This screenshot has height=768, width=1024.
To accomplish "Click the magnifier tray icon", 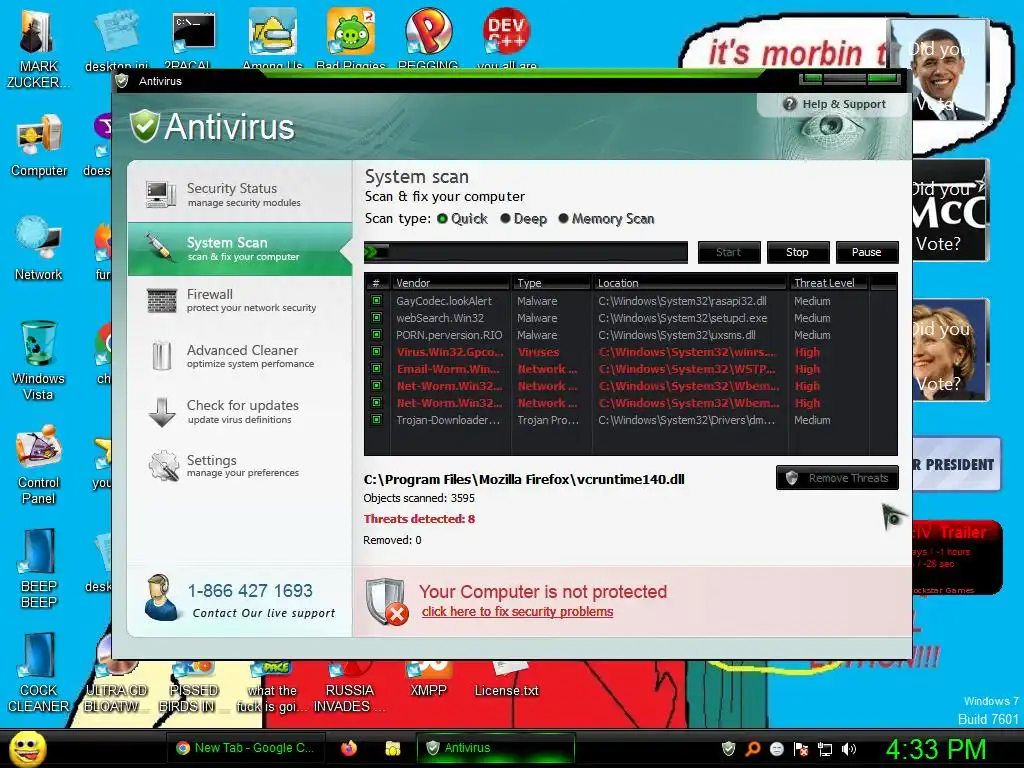I will tap(753, 749).
